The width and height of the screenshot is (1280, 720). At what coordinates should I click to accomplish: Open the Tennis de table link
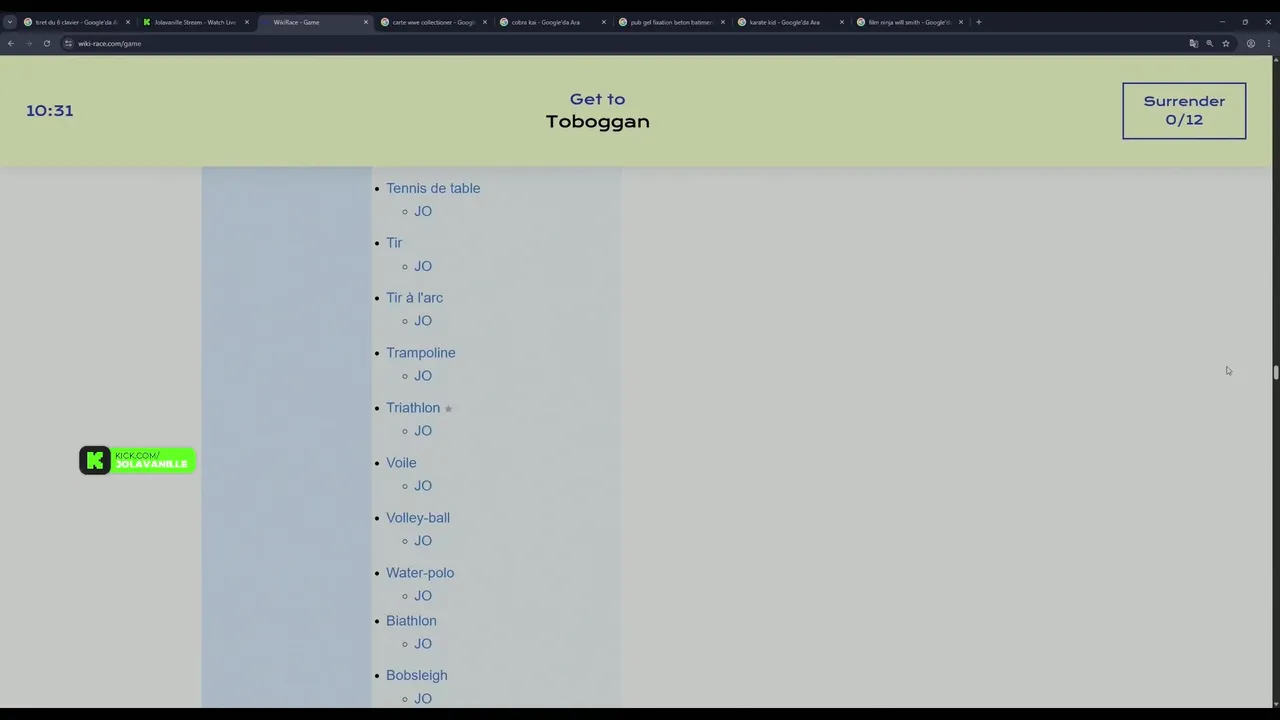point(433,188)
